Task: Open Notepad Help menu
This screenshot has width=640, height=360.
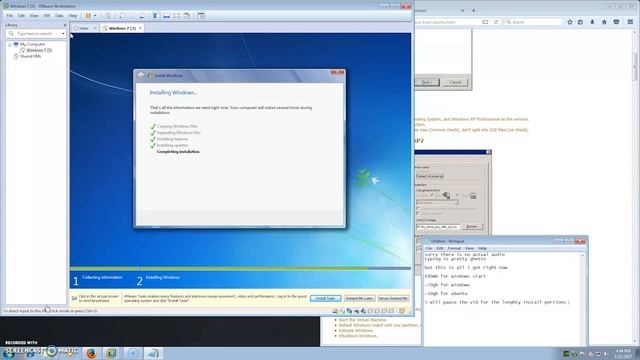Action: tap(482, 248)
